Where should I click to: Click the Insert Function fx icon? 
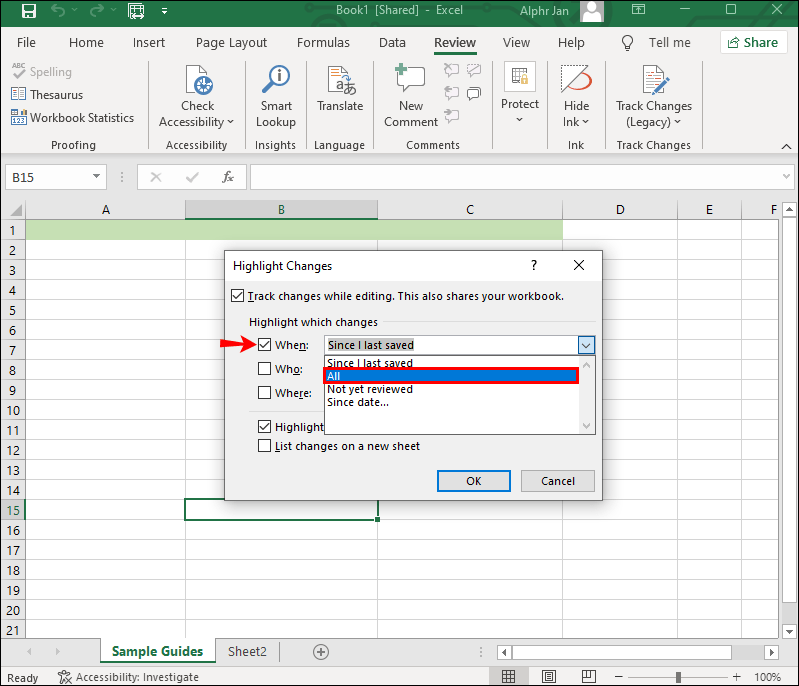228,177
